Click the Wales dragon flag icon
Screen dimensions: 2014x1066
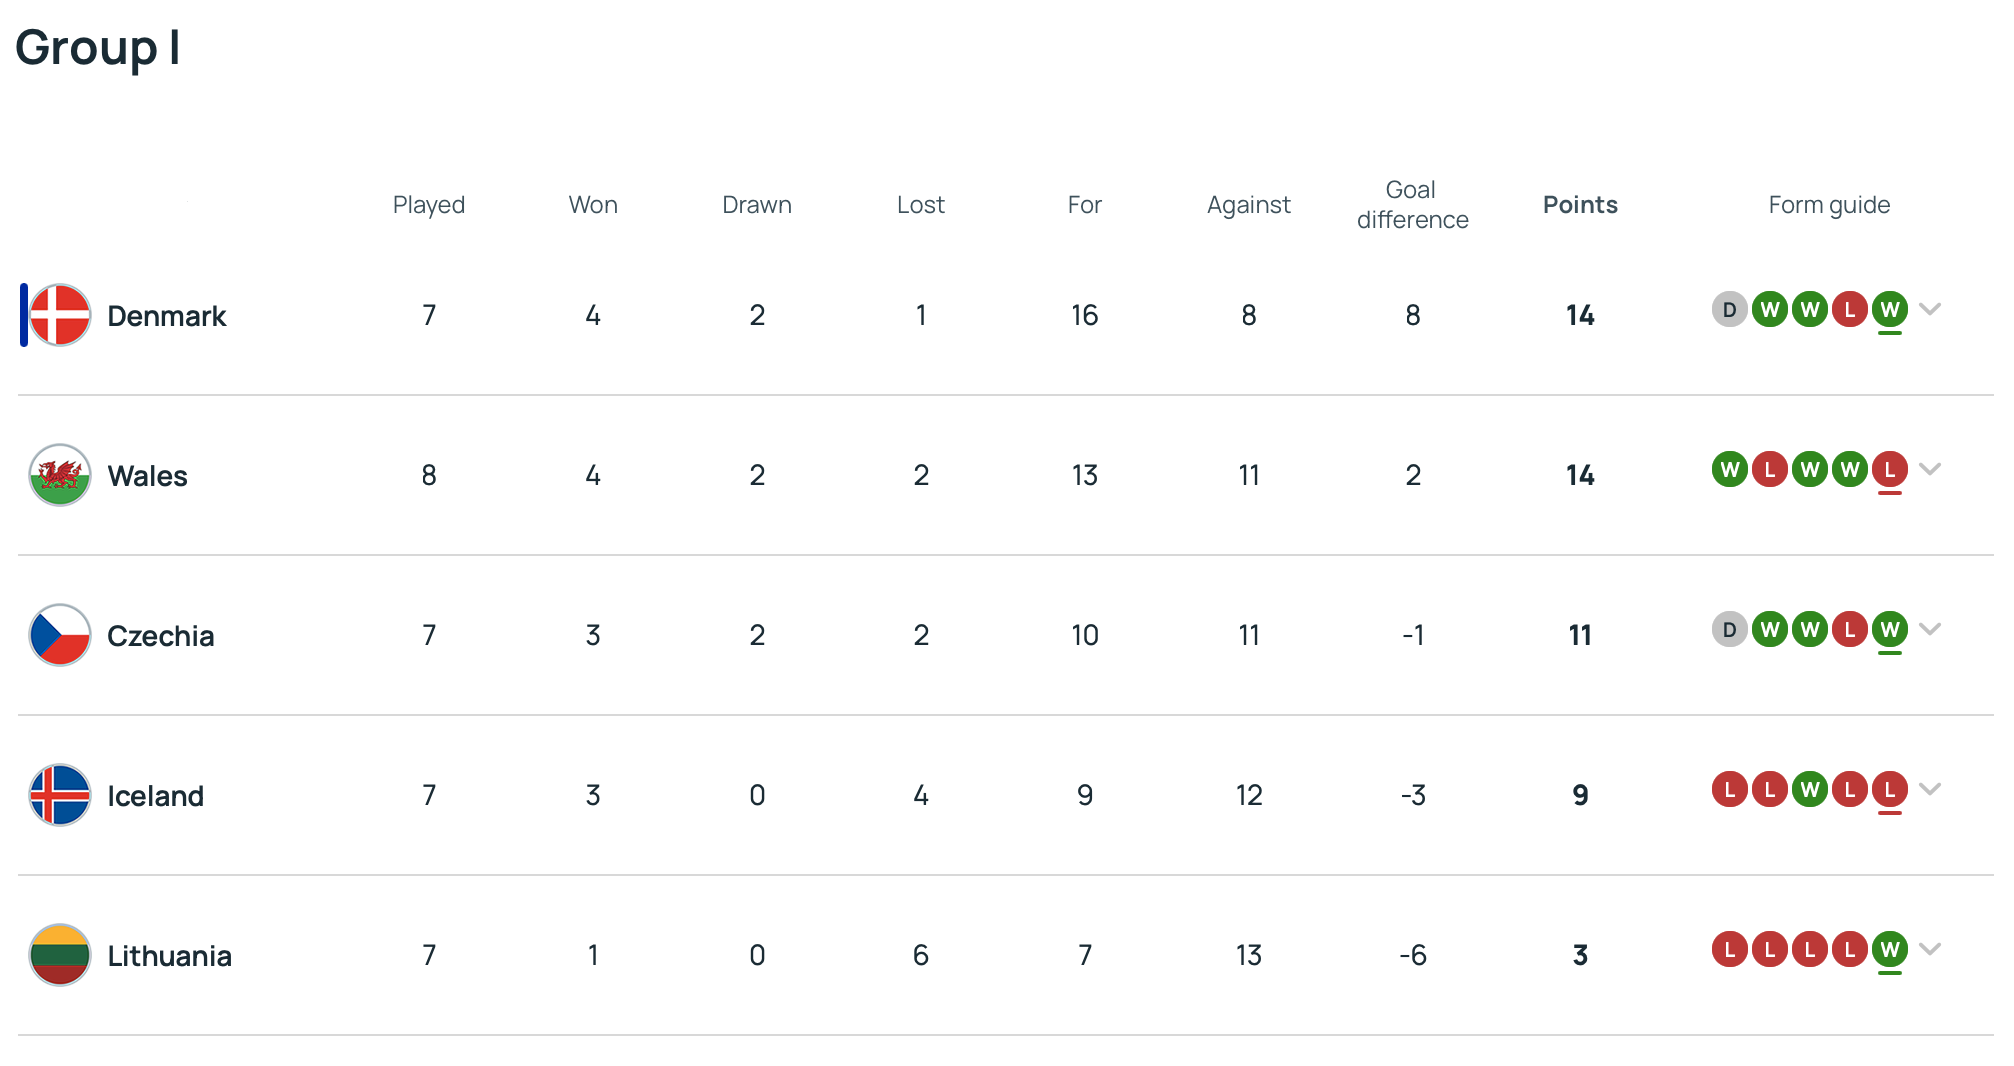[60, 475]
